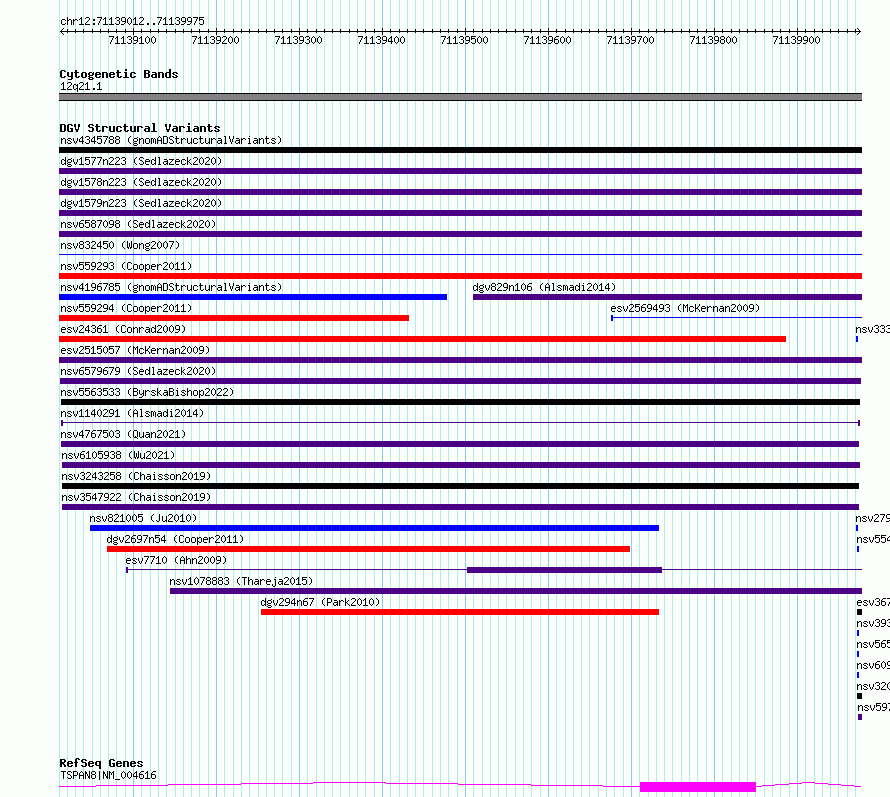
Task: Click the chr12:71139012..71139975 range label
Action: [x=132, y=21]
